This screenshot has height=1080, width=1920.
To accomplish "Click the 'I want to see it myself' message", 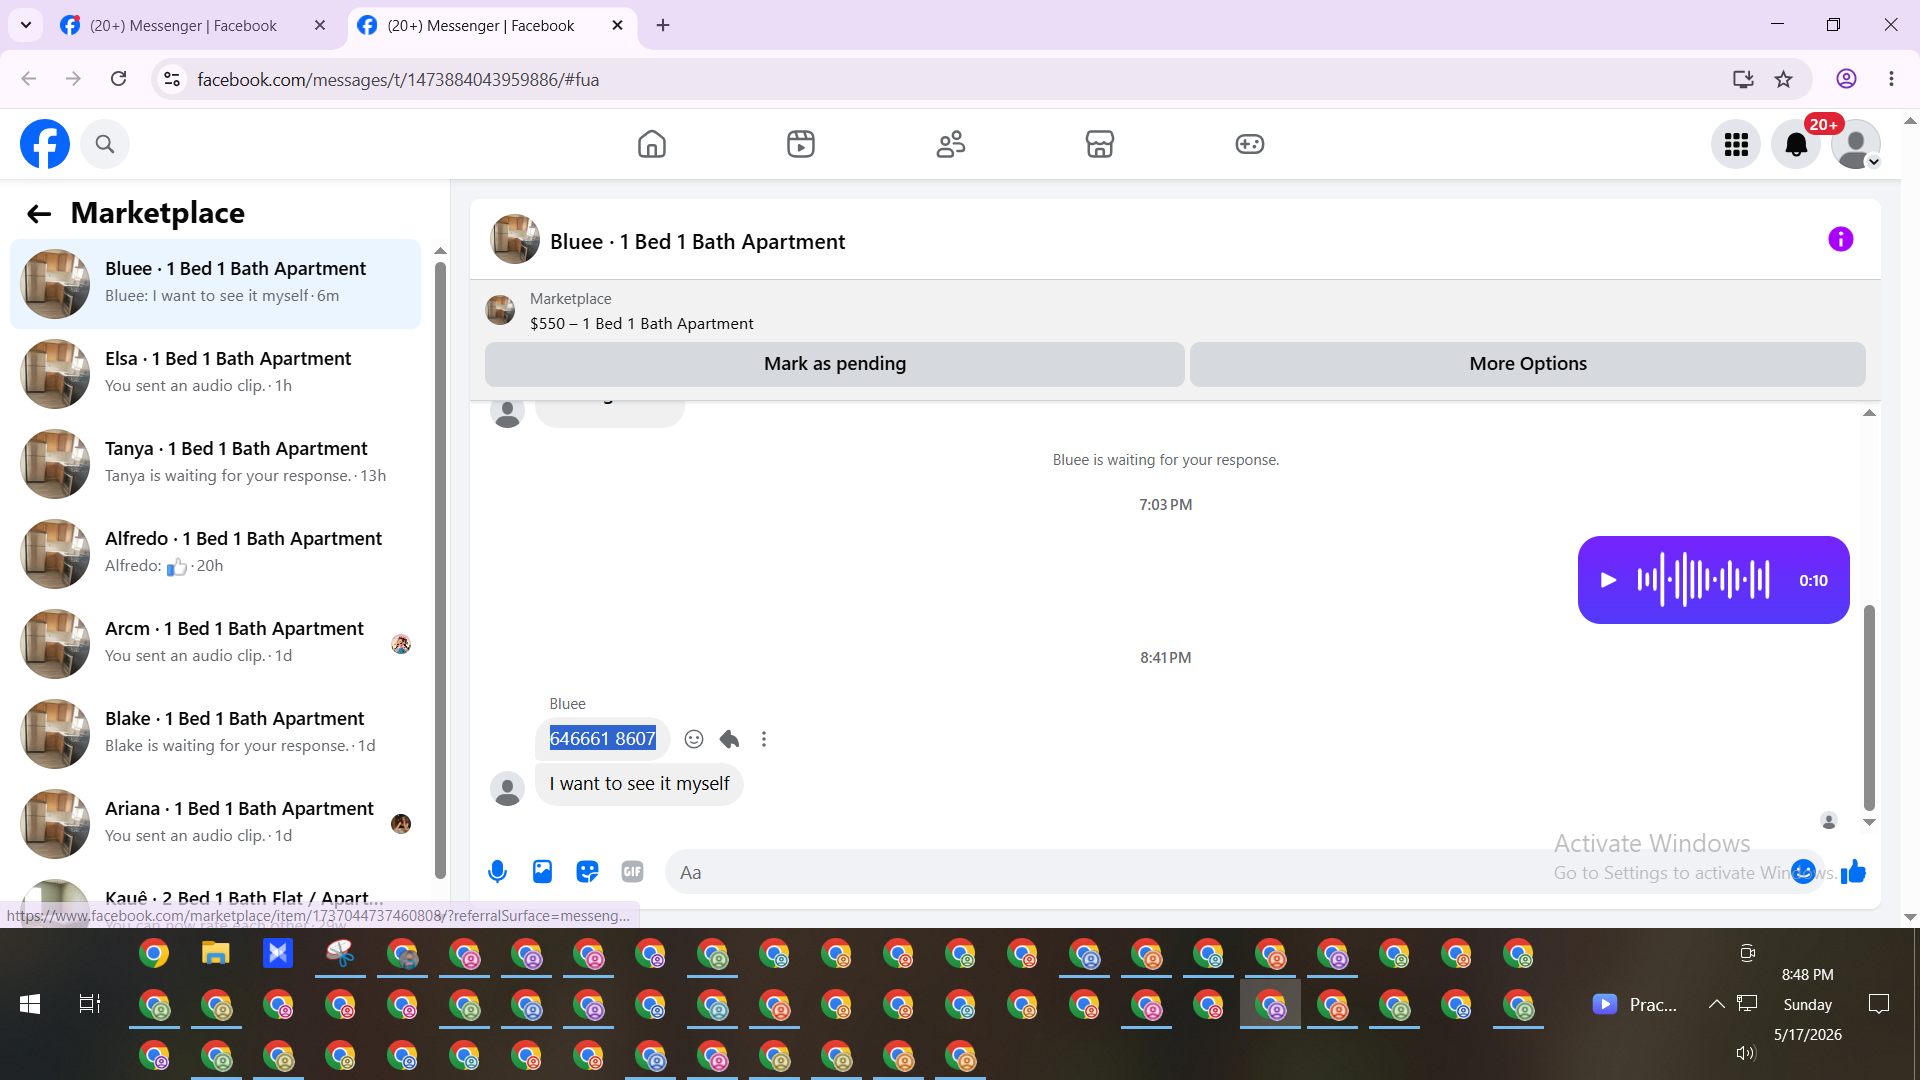I will coord(639,784).
